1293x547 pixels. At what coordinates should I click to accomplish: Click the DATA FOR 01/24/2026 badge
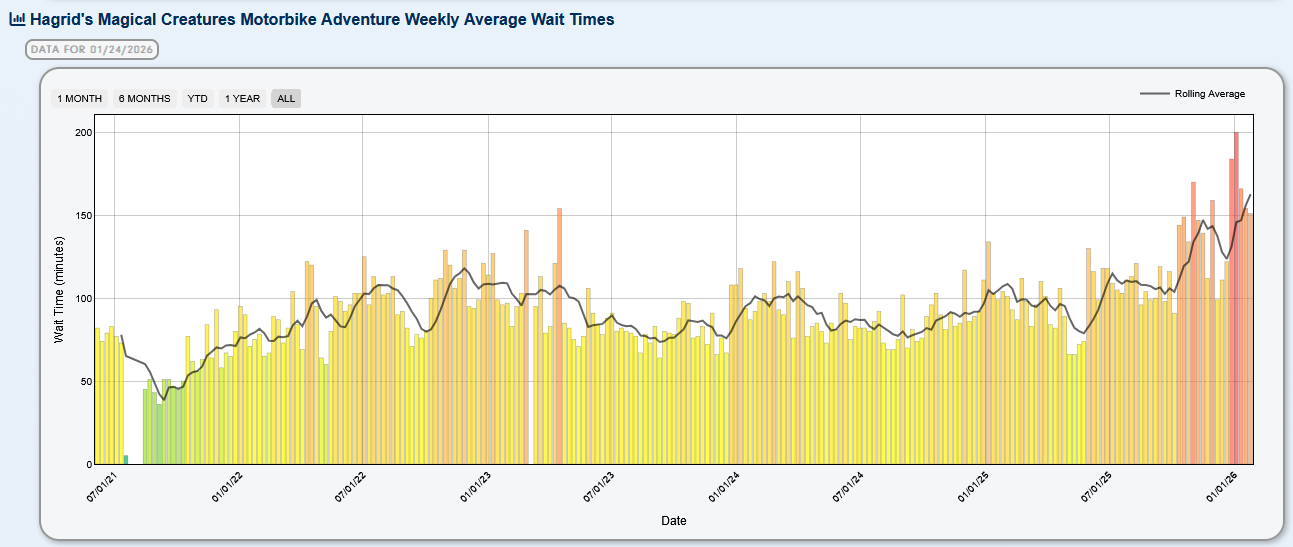[93, 49]
